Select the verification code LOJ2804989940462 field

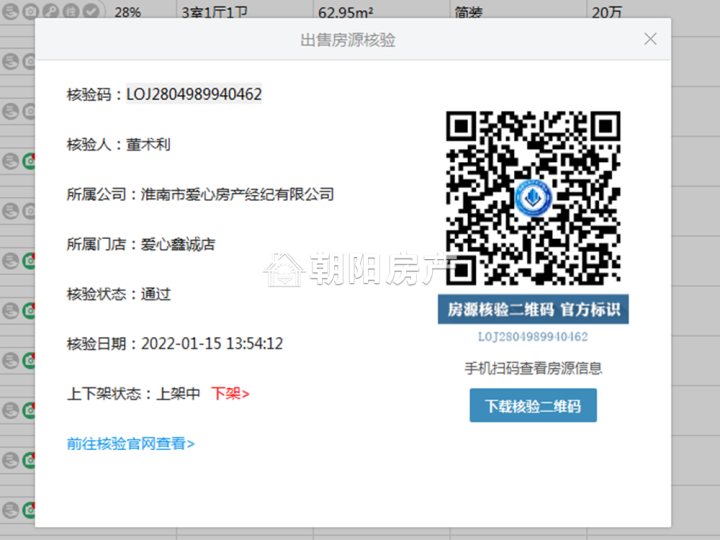click(194, 94)
